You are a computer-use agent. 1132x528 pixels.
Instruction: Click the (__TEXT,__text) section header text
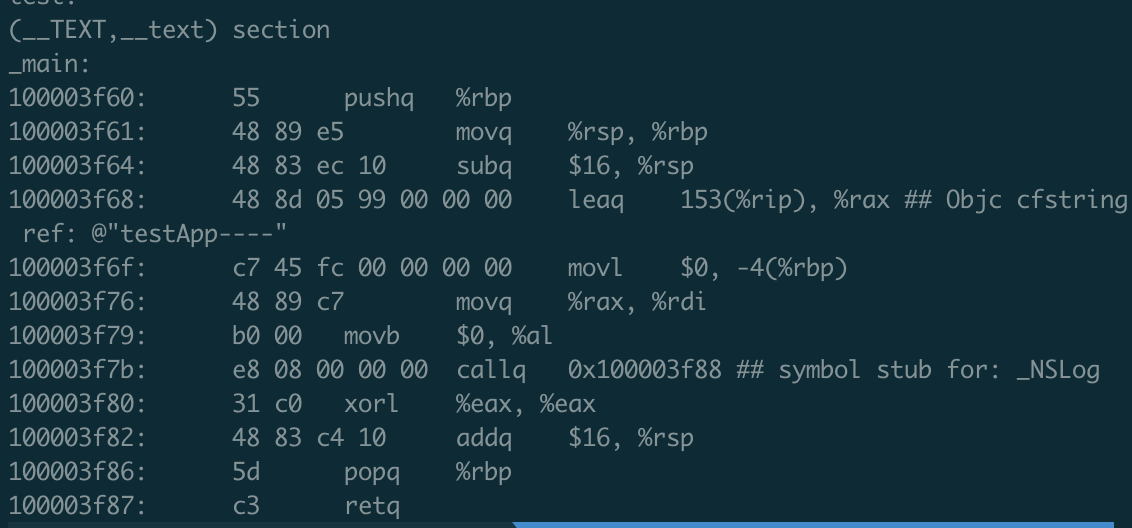point(169,30)
